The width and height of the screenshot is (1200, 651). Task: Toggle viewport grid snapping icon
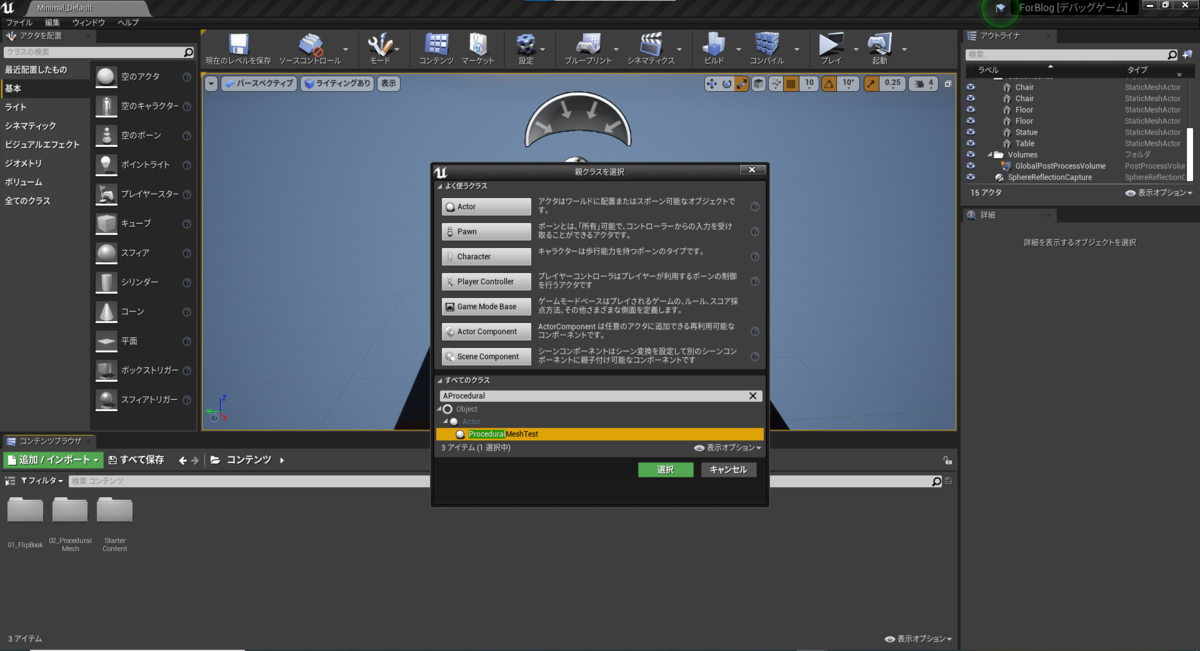click(x=789, y=84)
